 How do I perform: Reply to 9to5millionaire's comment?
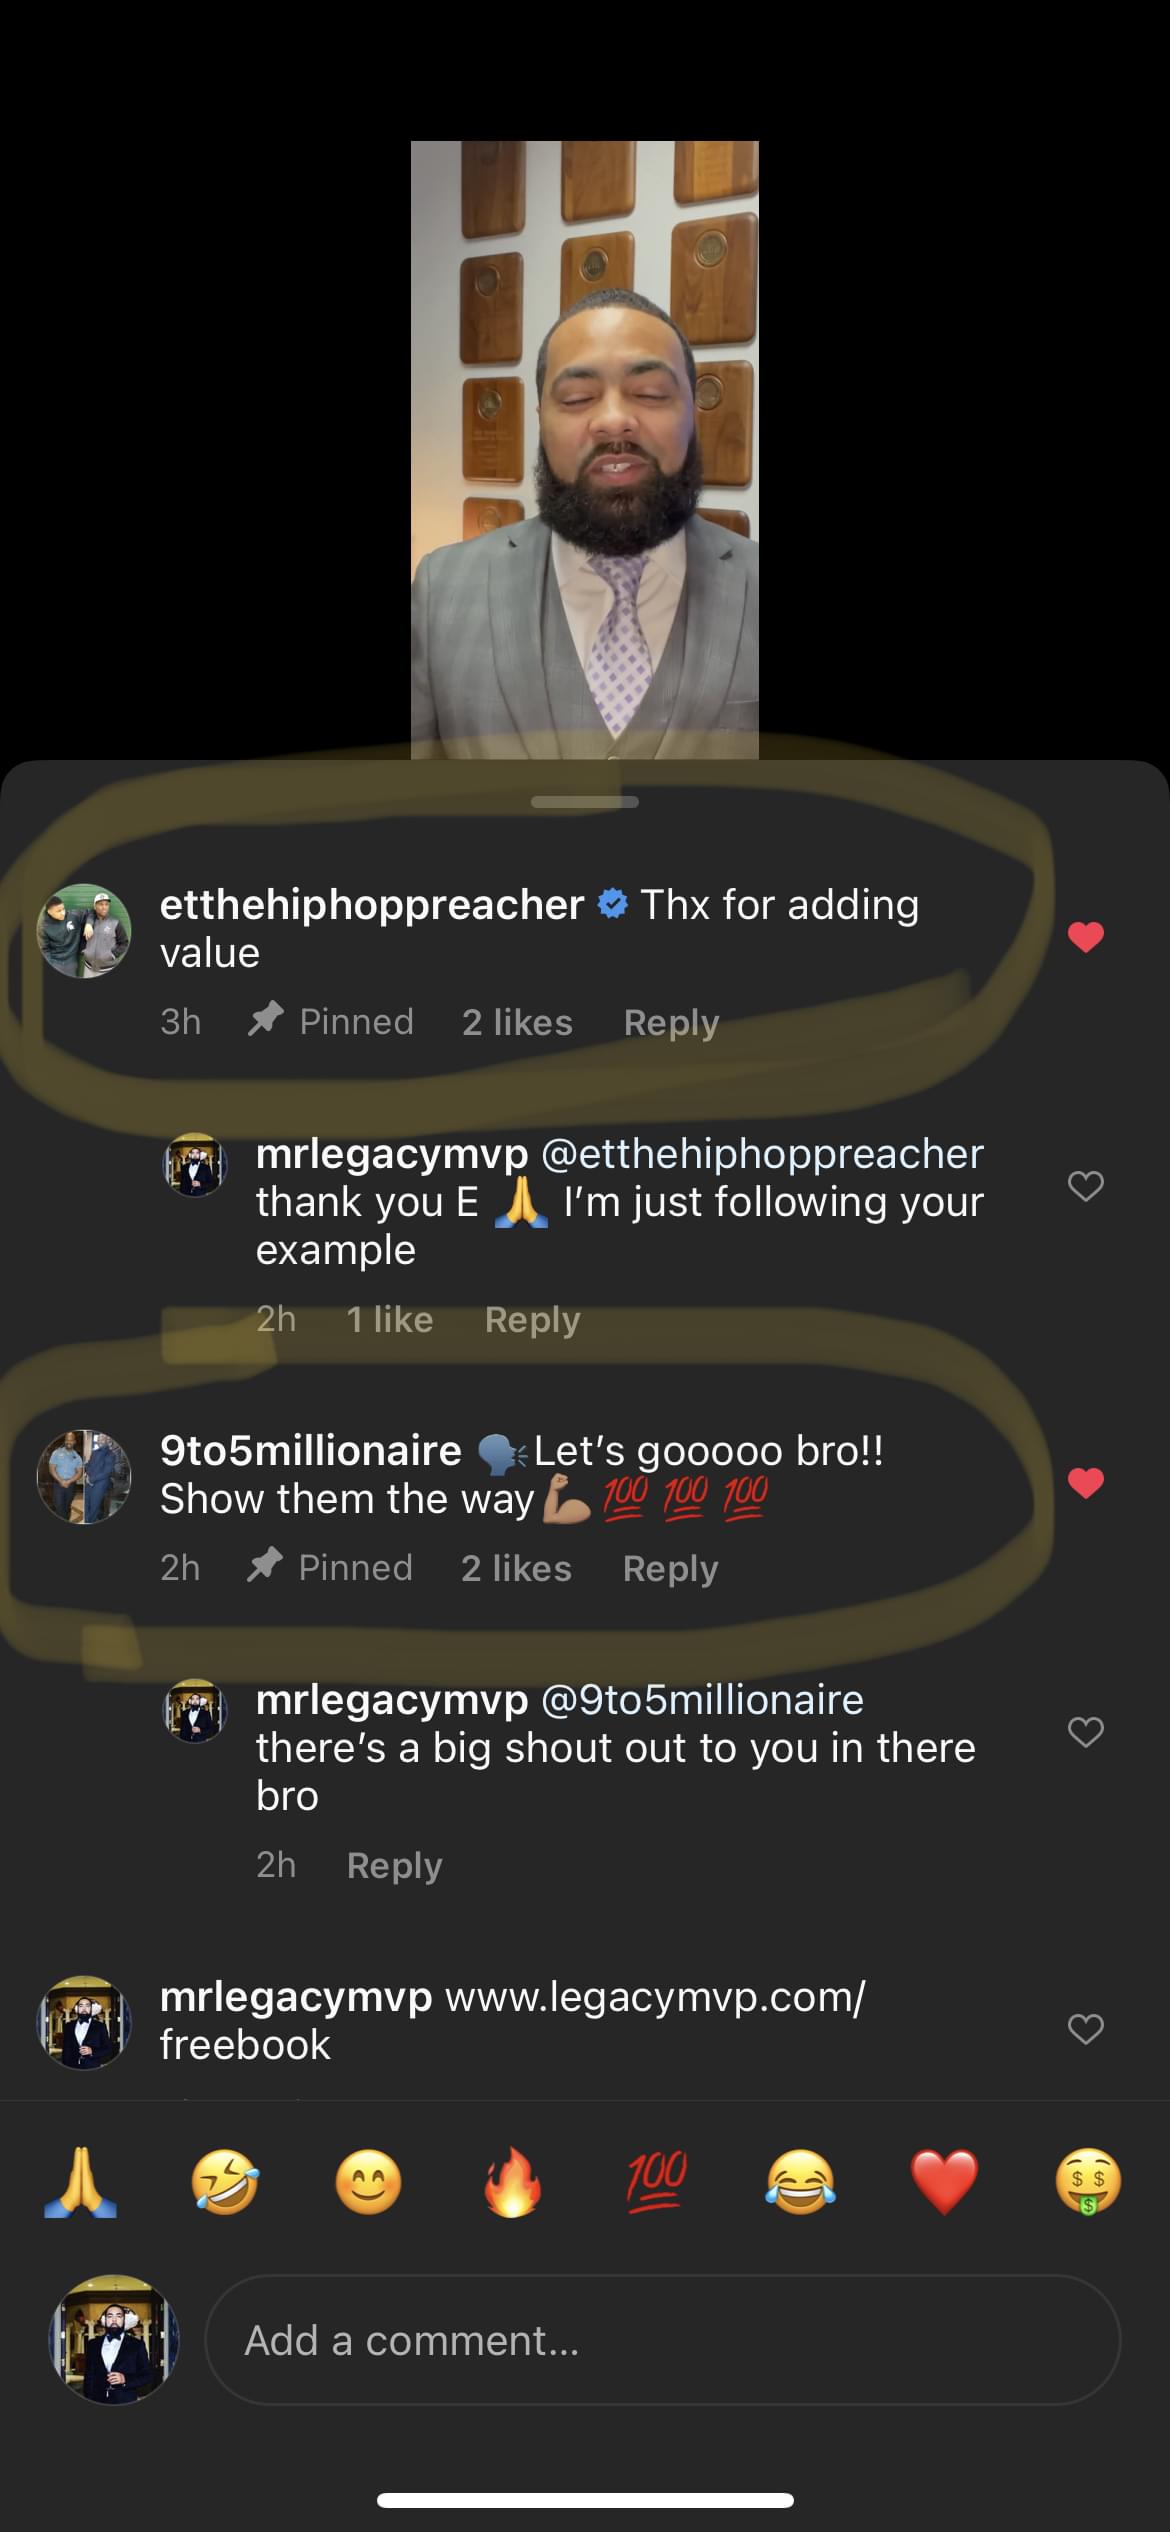click(670, 1568)
